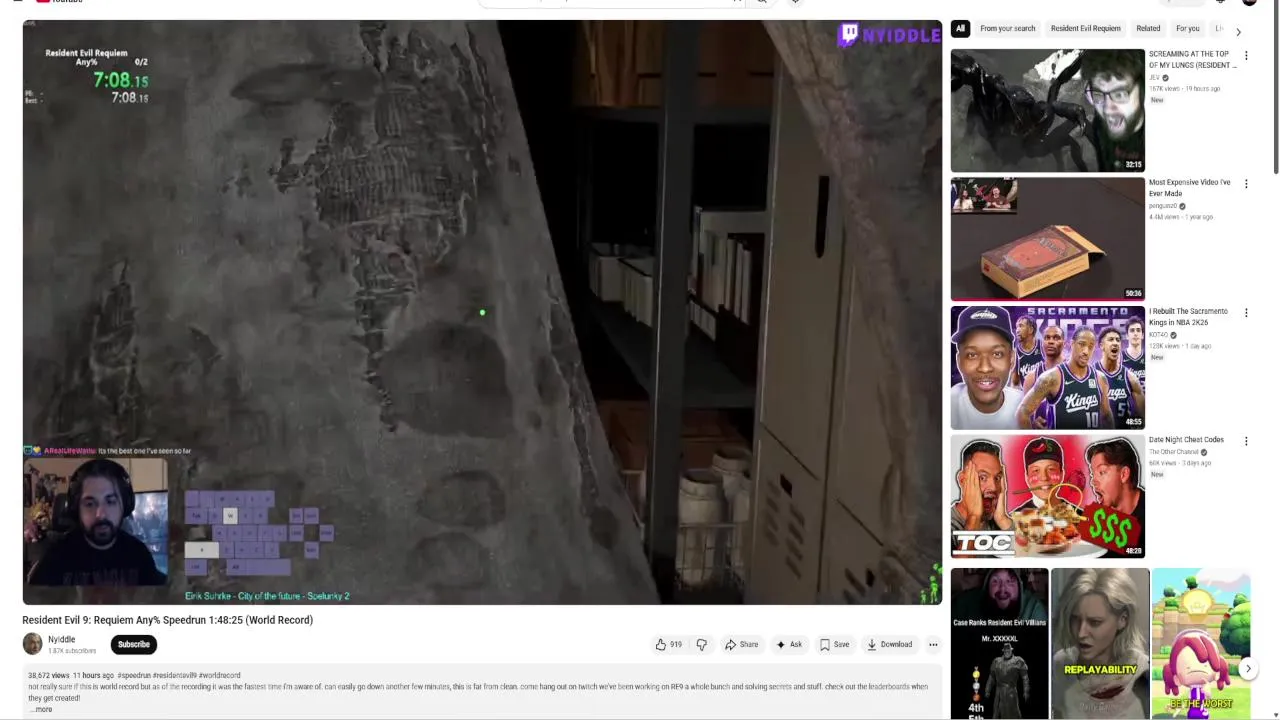Click the scrollbar down arrow at the bottom
1280x720 pixels.
click(1275, 714)
